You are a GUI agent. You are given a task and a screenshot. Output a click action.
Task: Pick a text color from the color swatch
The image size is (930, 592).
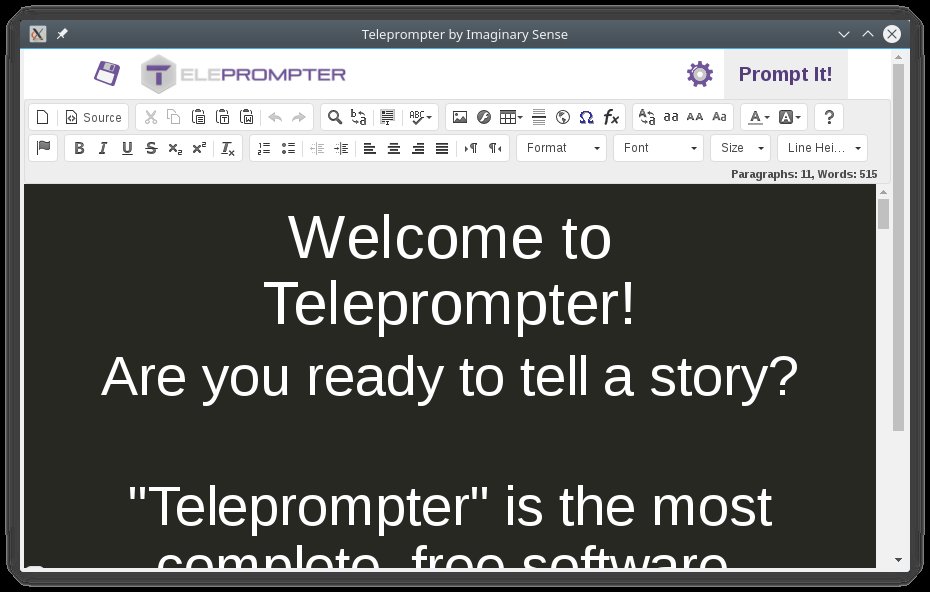click(x=755, y=117)
